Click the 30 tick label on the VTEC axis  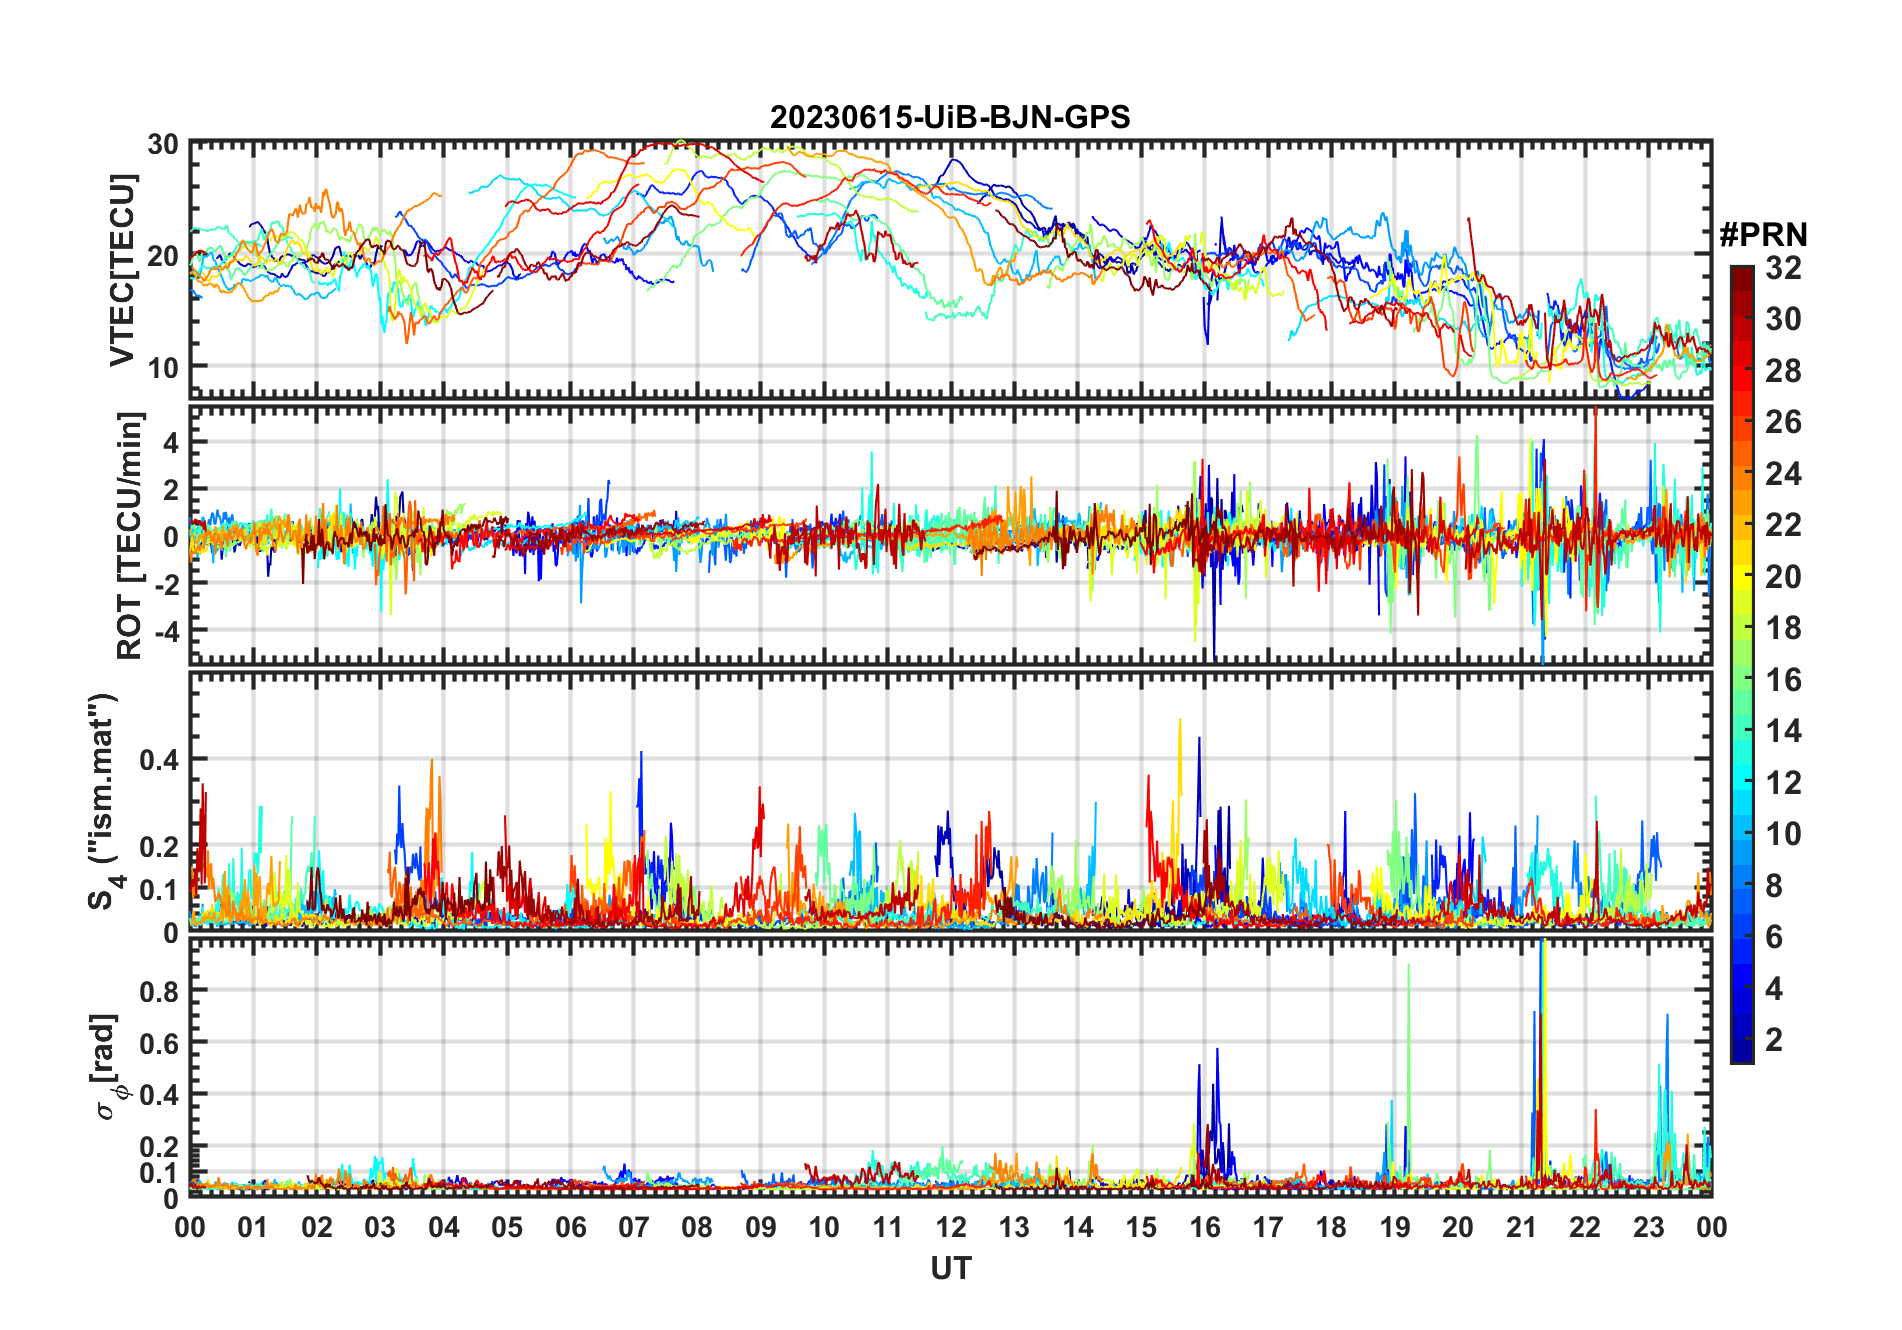[x=163, y=145]
